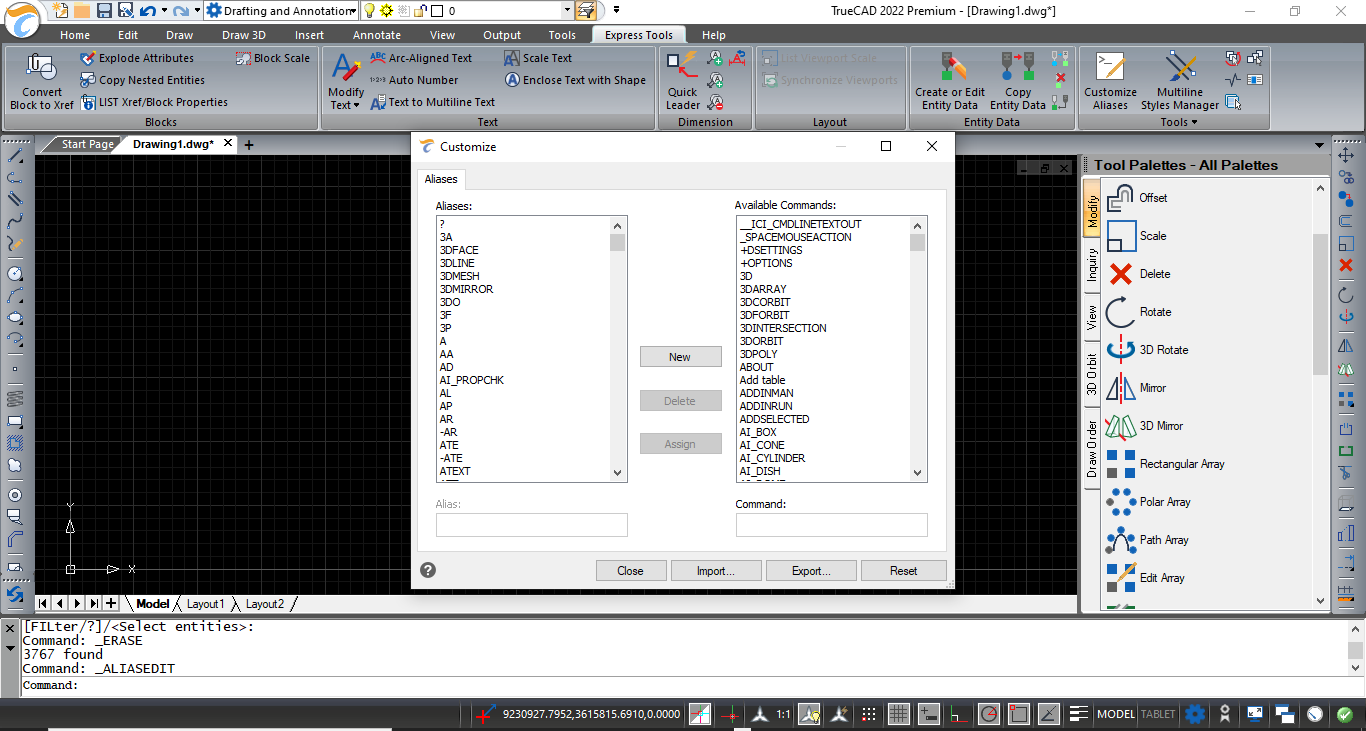Image resolution: width=1366 pixels, height=731 pixels.
Task: Open the Drafting and Annotation workspace dropdown
Action: coord(353,11)
